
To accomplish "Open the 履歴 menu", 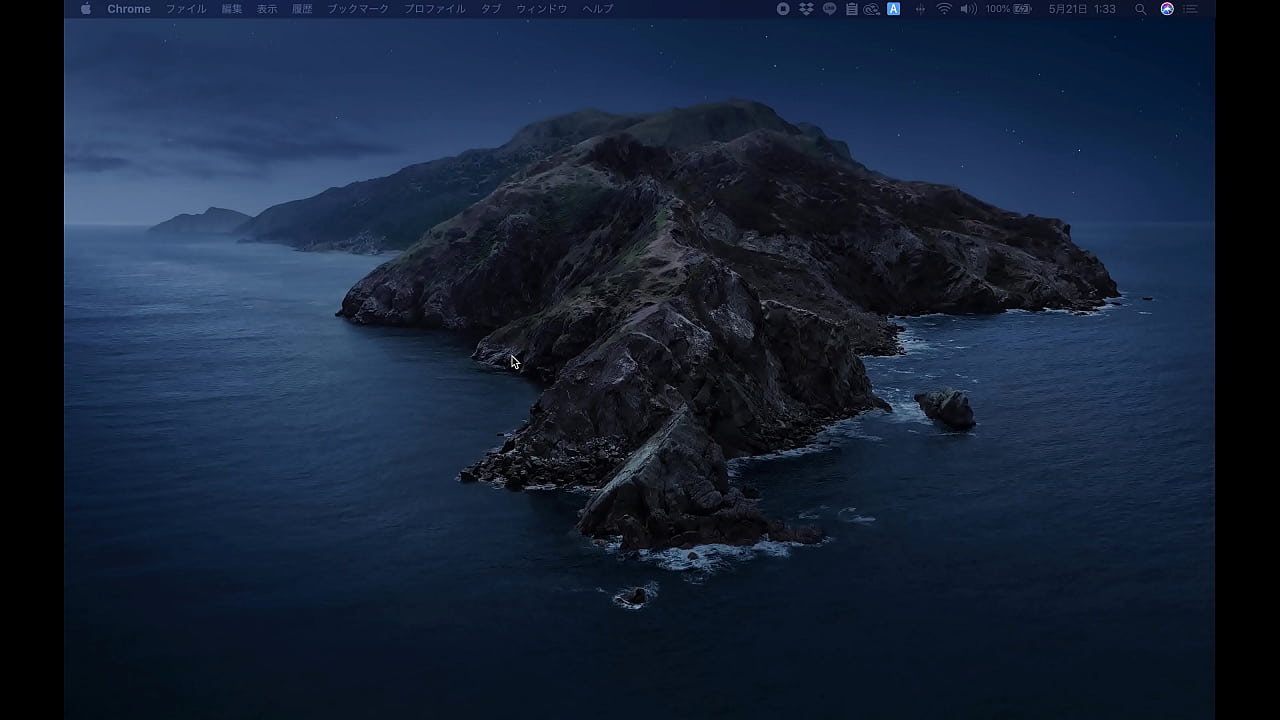I will click(x=302, y=9).
